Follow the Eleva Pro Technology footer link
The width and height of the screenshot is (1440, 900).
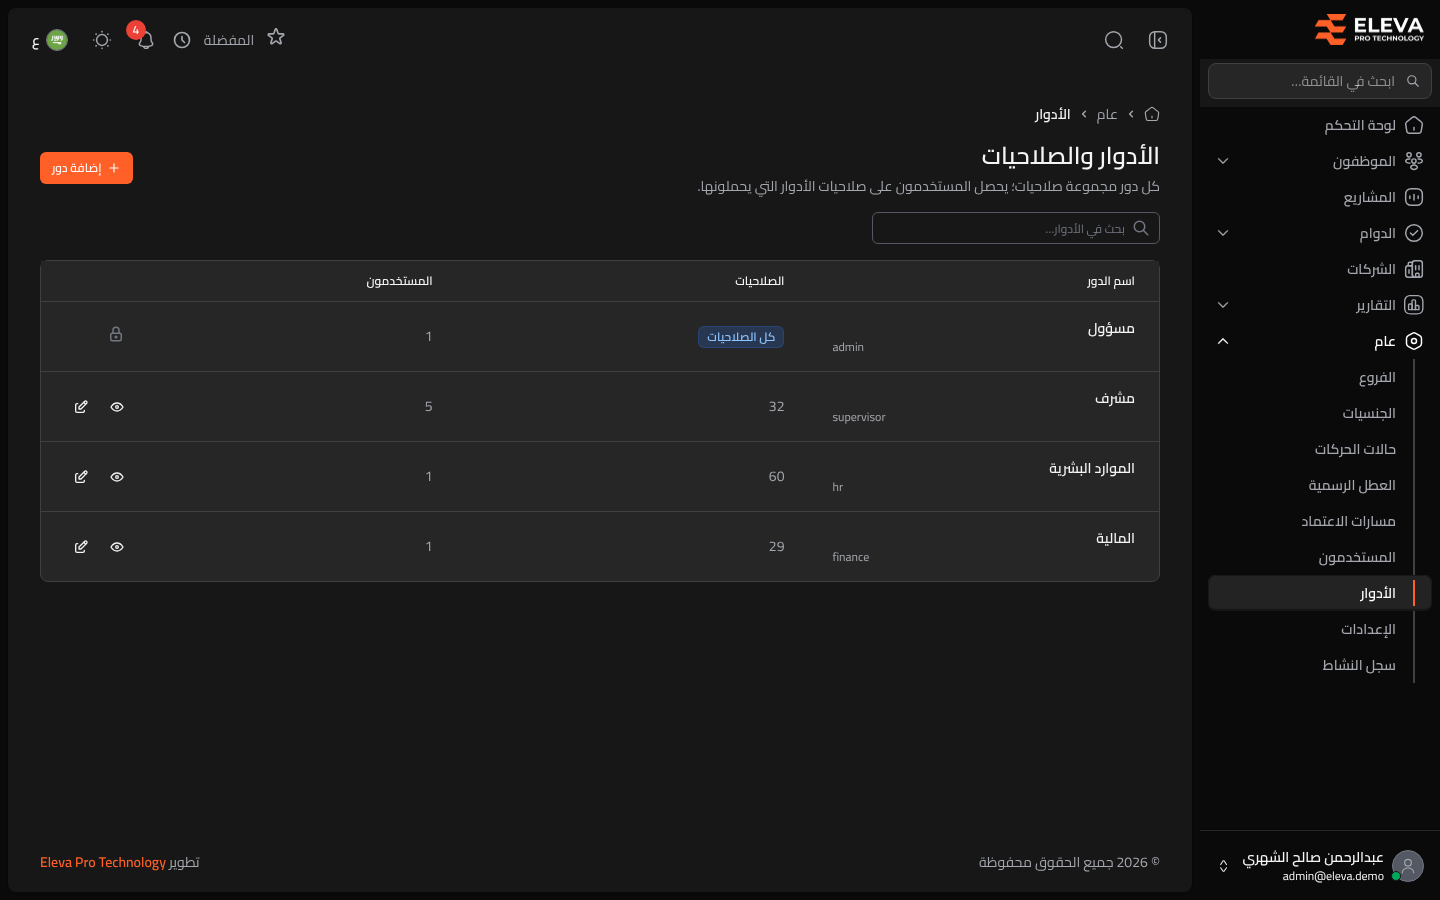coord(103,862)
